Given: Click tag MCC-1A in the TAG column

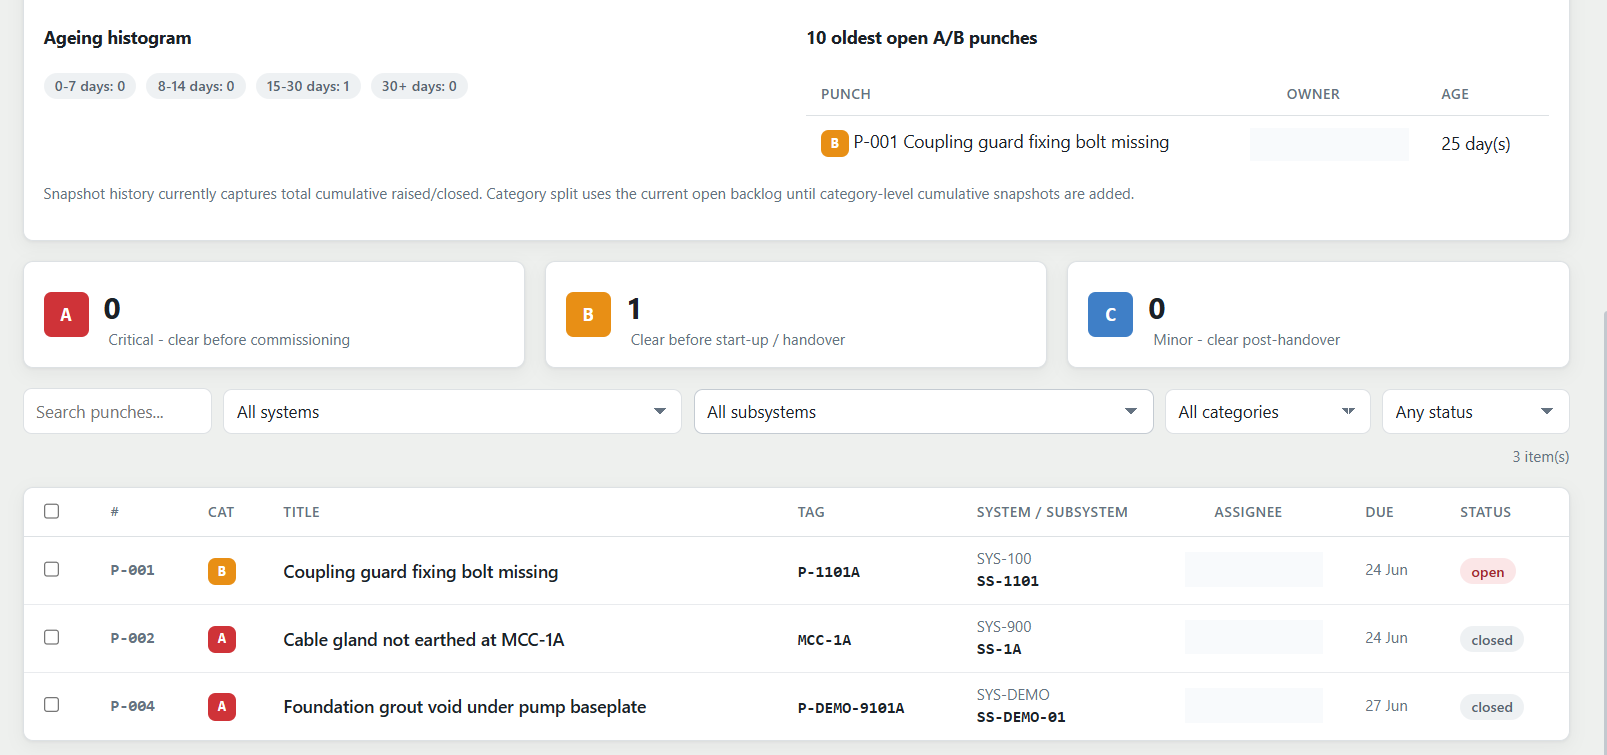Looking at the screenshot, I should pyautogui.click(x=824, y=640).
